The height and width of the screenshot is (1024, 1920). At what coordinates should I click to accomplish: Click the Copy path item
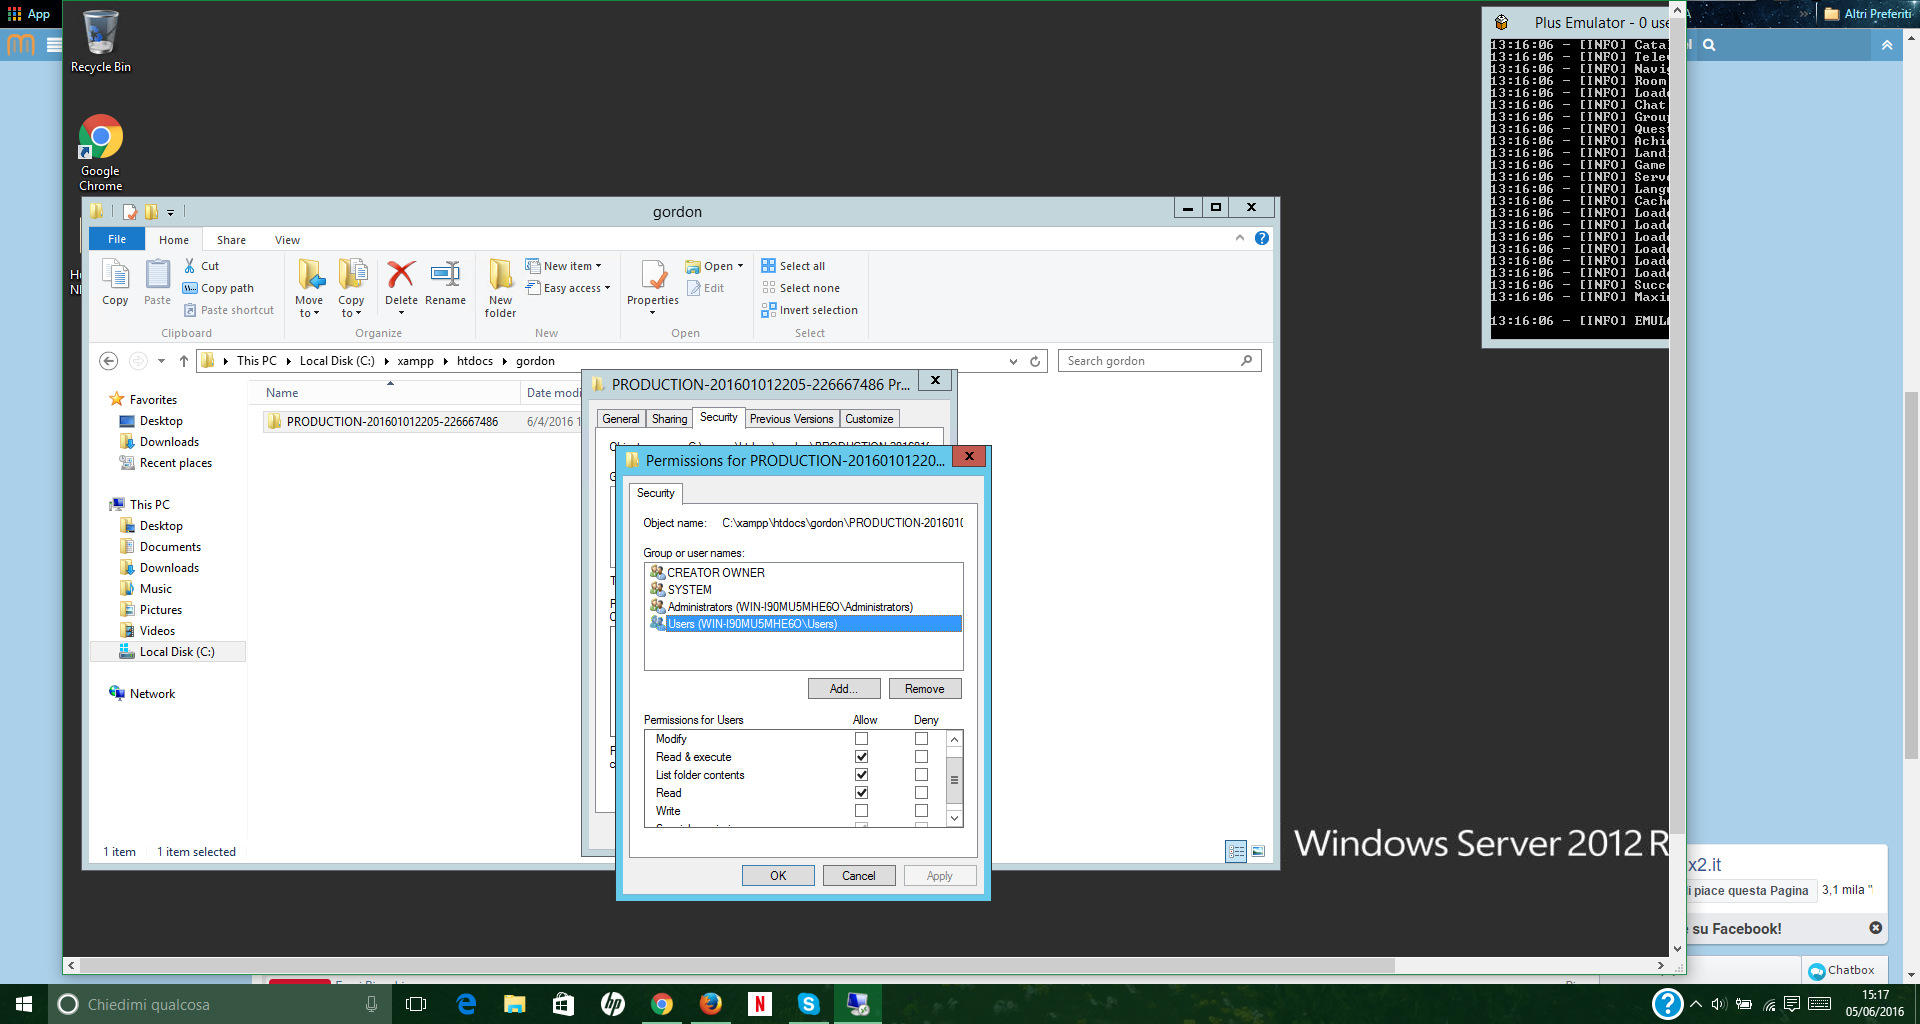219,288
